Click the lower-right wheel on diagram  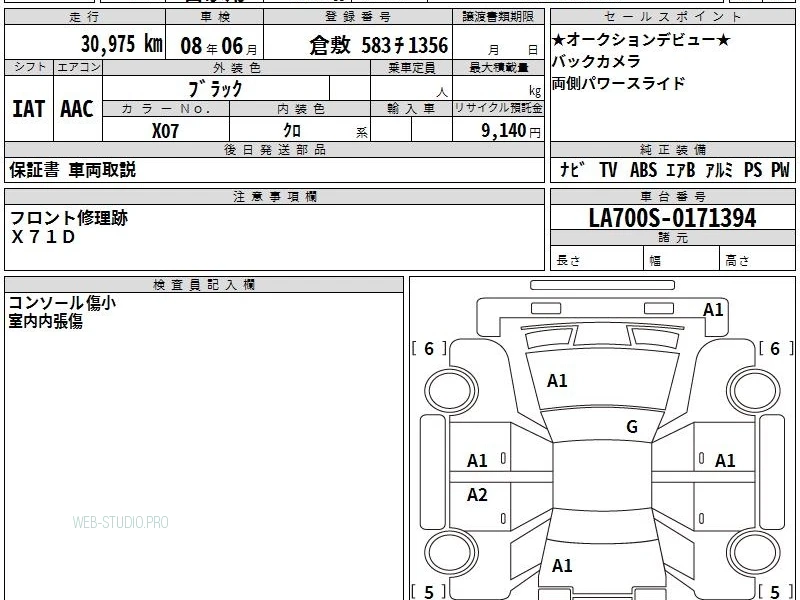754,552
